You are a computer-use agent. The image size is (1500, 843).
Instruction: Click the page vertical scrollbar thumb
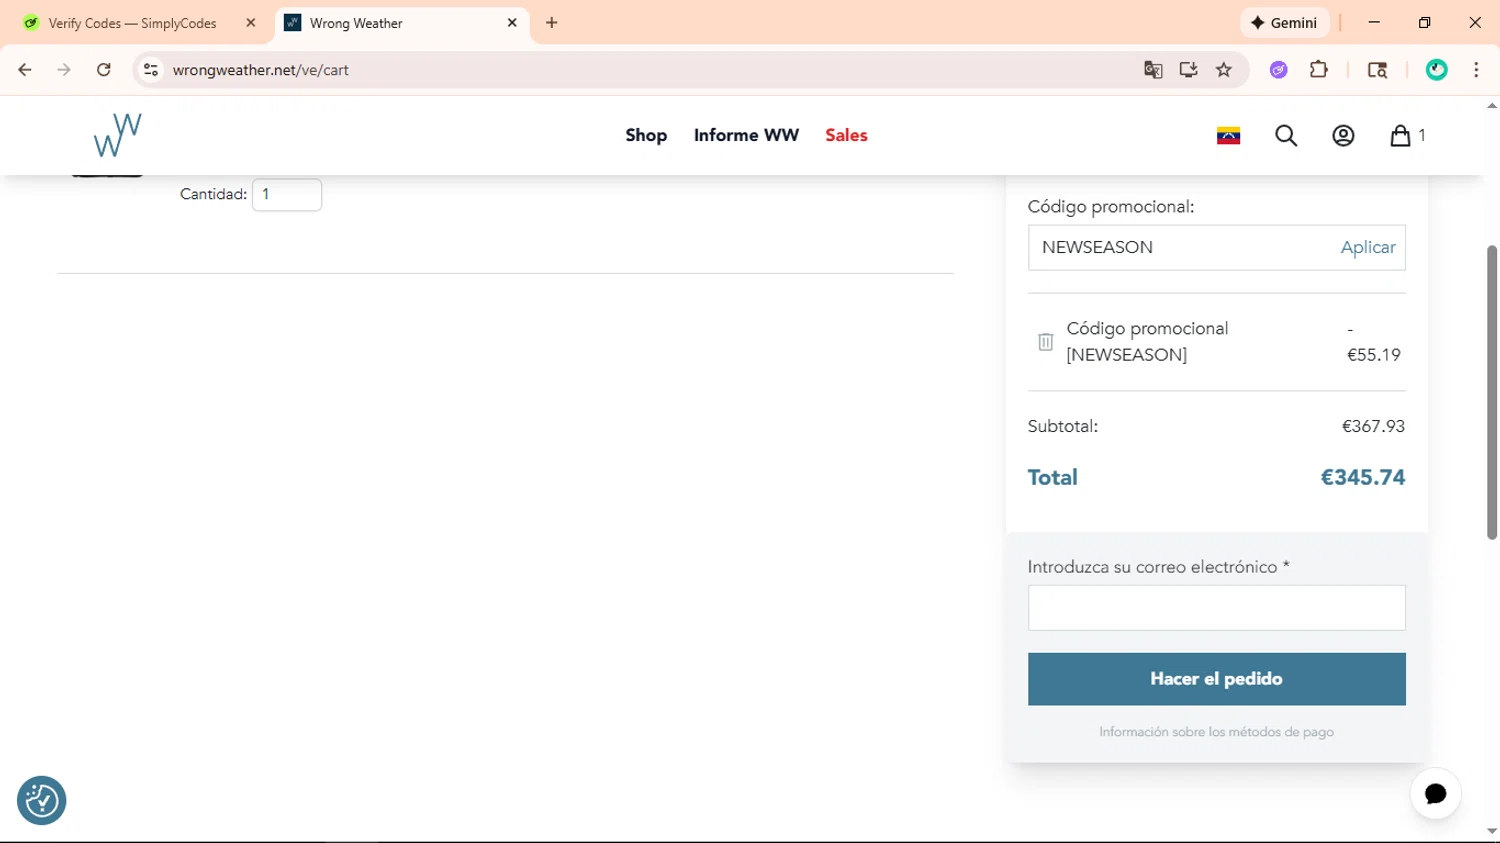pos(1491,392)
